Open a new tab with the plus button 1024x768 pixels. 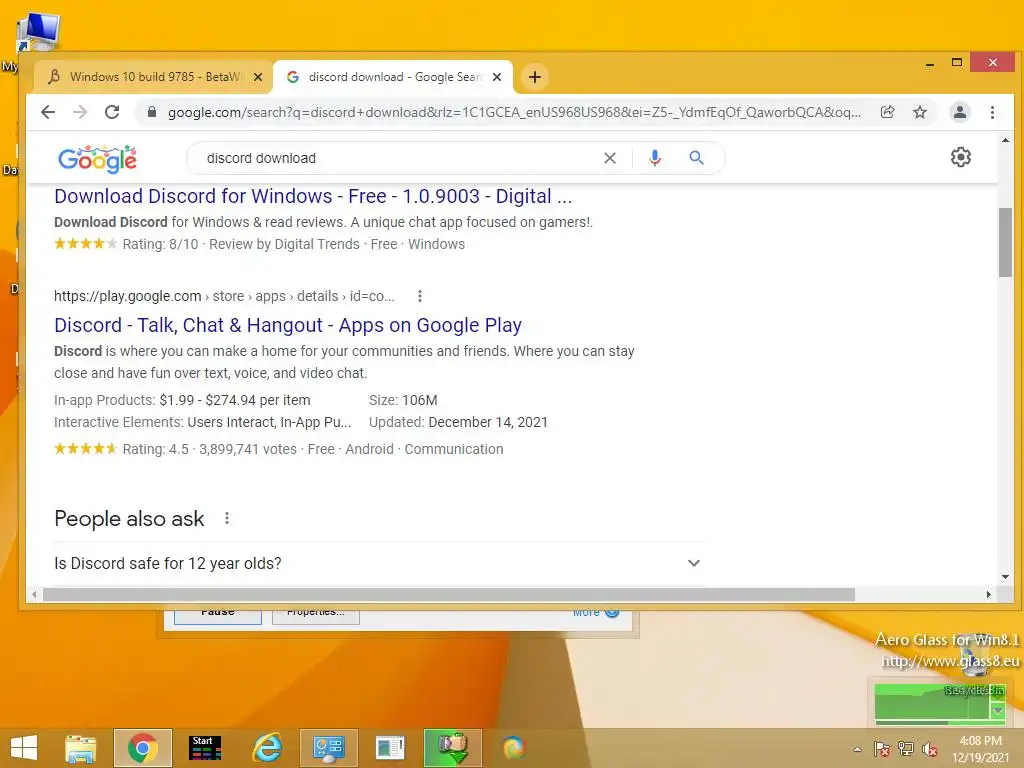(535, 77)
